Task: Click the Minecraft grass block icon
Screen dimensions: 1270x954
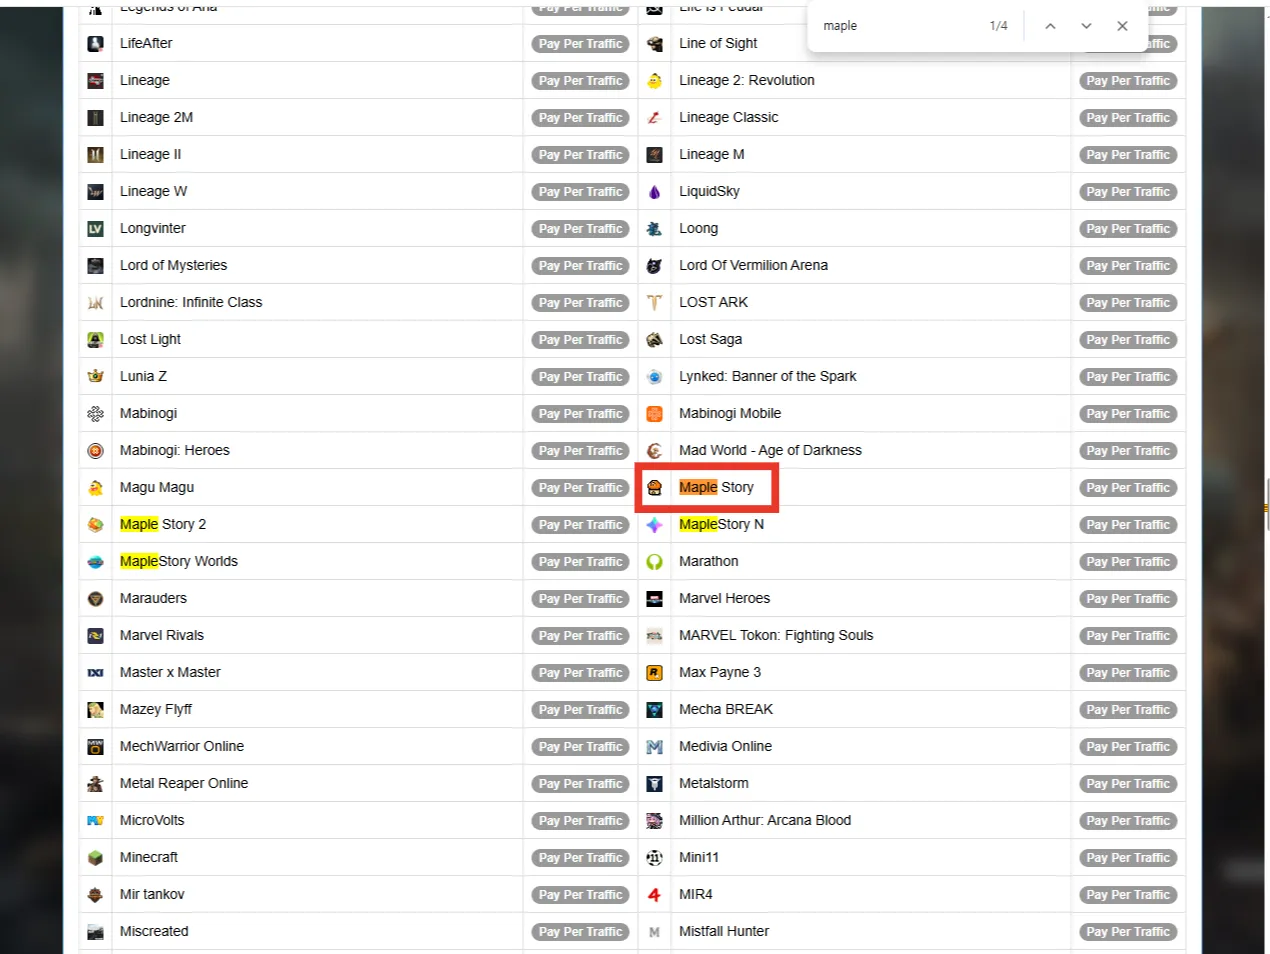Action: pos(95,858)
